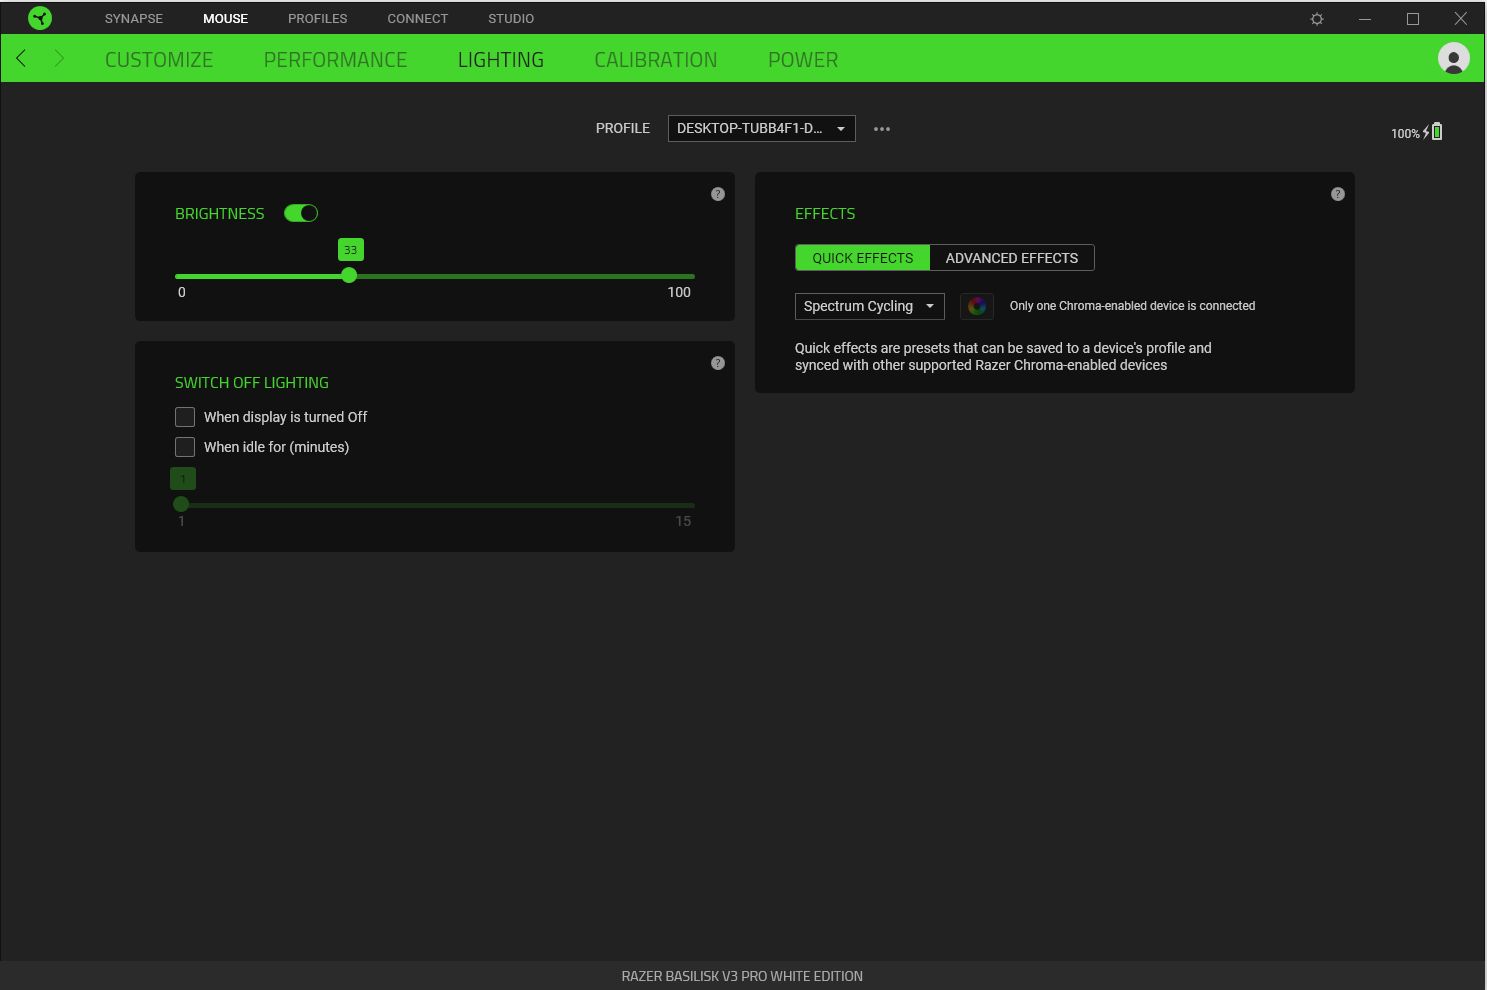Image resolution: width=1487 pixels, height=990 pixels.
Task: Click the brightness slider handle at 33
Action: (349, 275)
